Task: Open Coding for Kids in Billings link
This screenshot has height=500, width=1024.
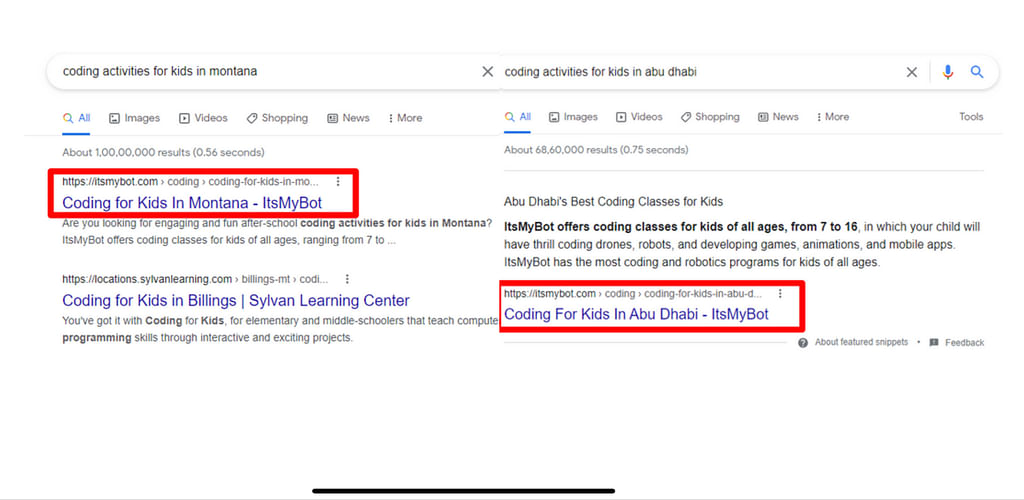Action: 235,300
